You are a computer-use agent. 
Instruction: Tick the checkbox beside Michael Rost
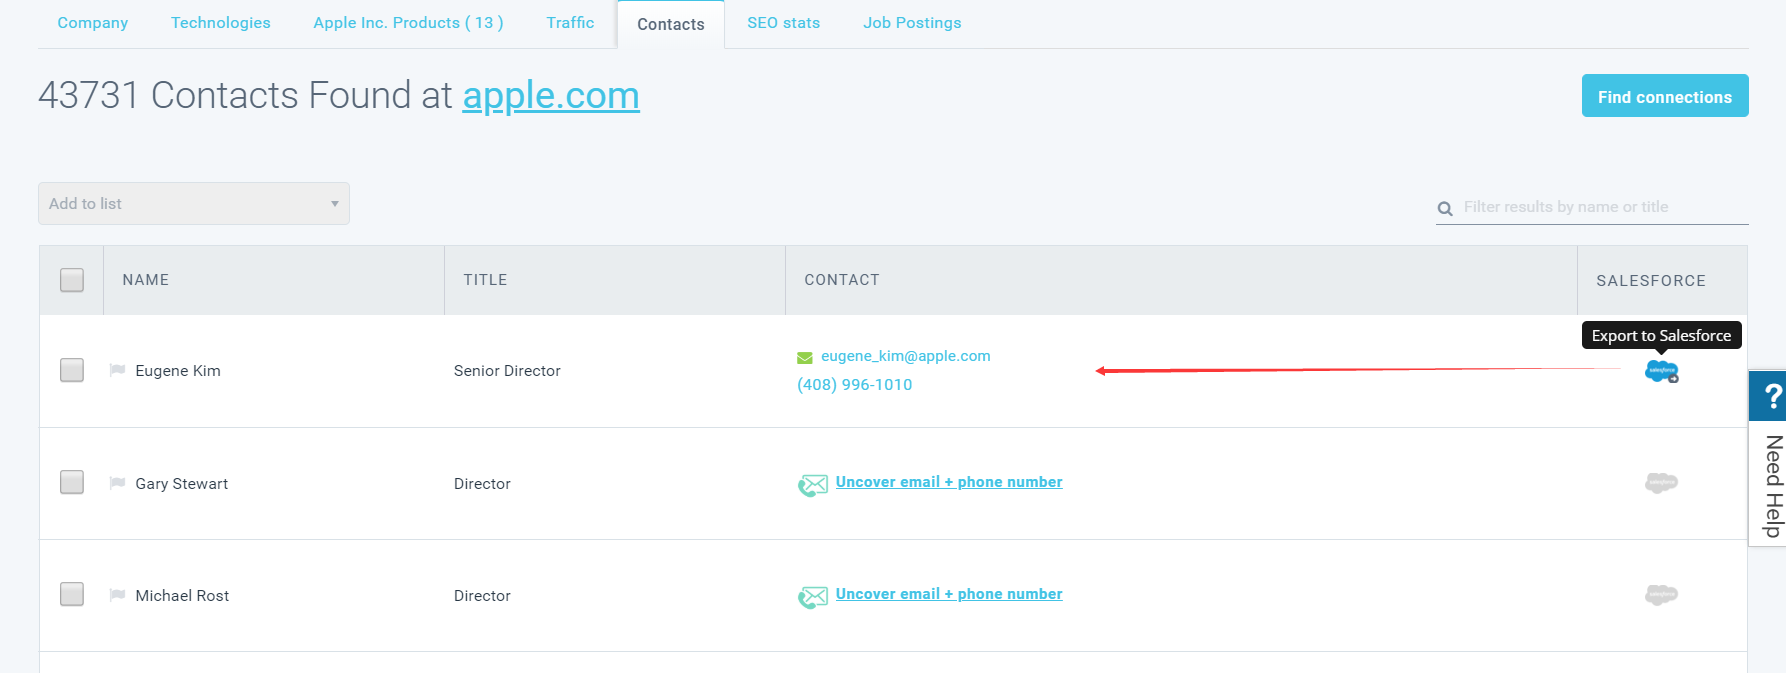72,594
